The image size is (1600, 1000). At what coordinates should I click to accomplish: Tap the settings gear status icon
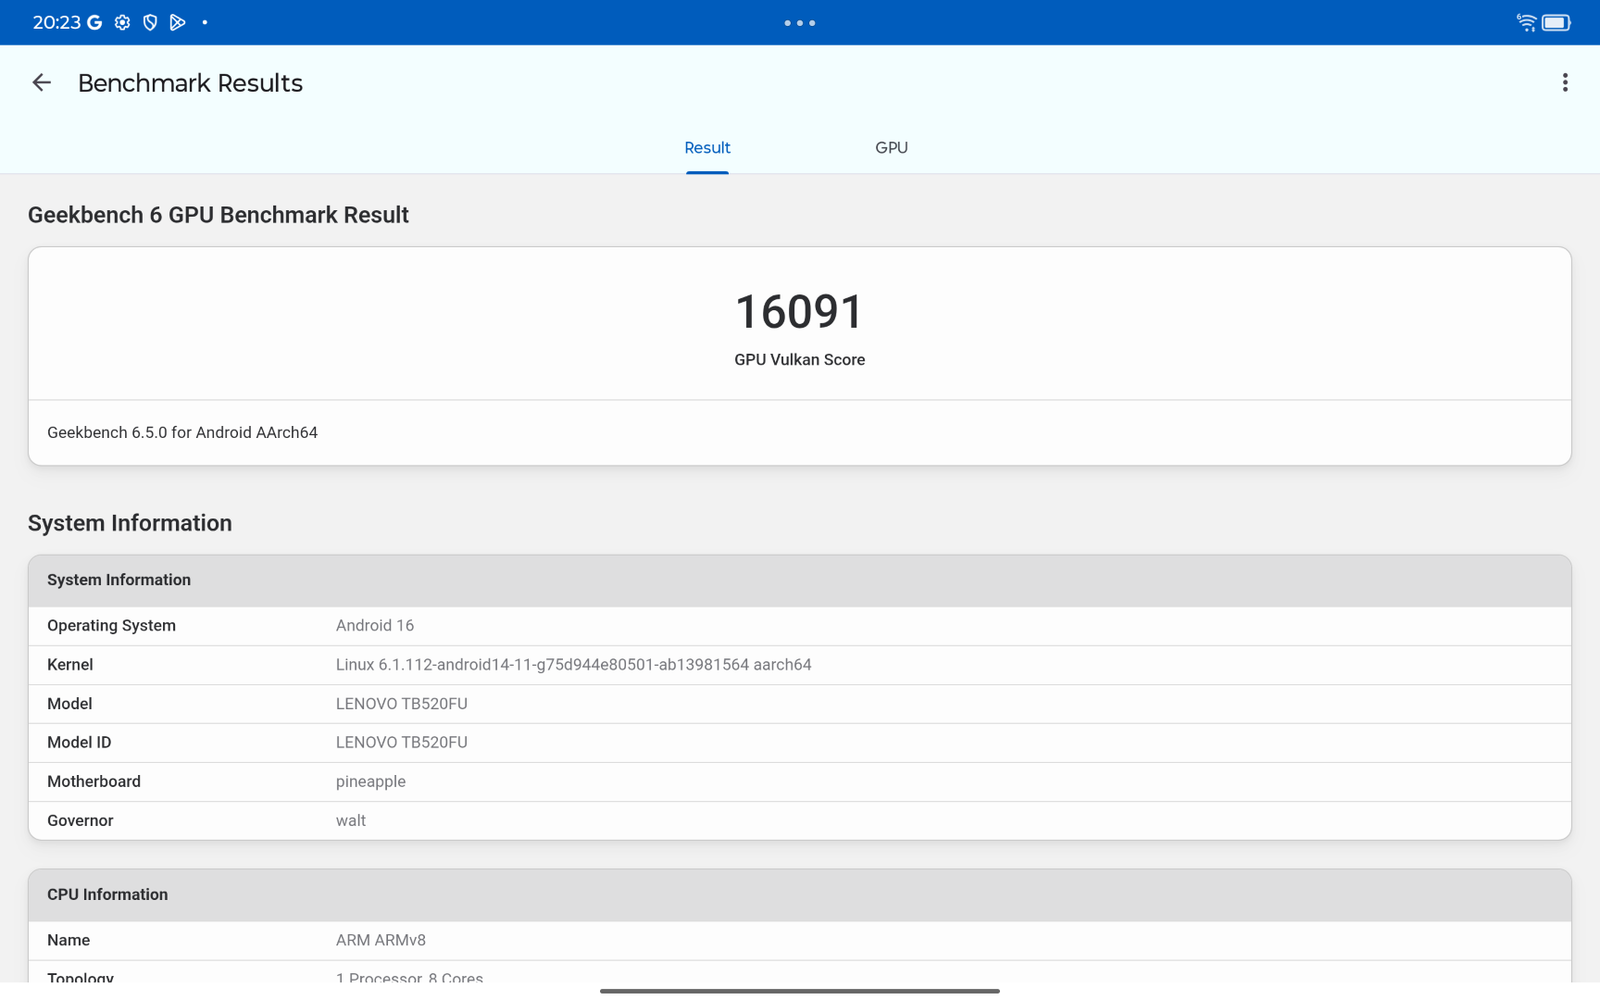pyautogui.click(x=122, y=22)
